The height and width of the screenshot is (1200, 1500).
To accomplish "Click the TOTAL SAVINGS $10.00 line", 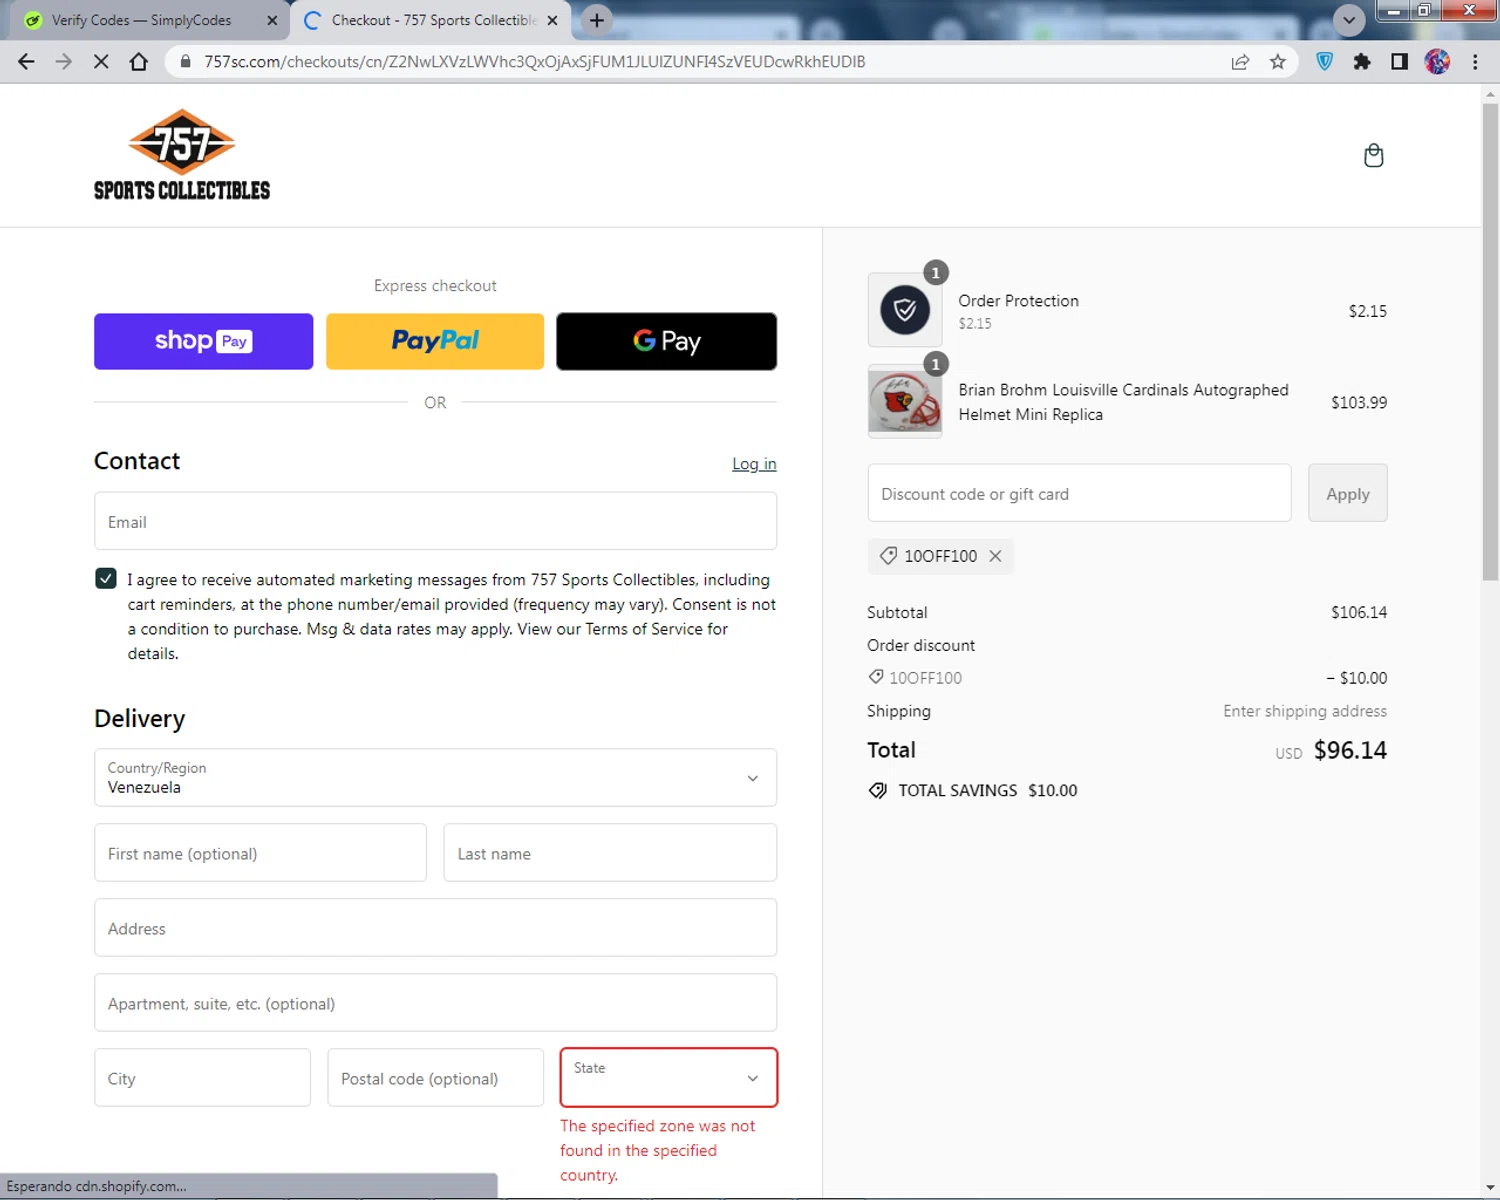I will [x=973, y=790].
